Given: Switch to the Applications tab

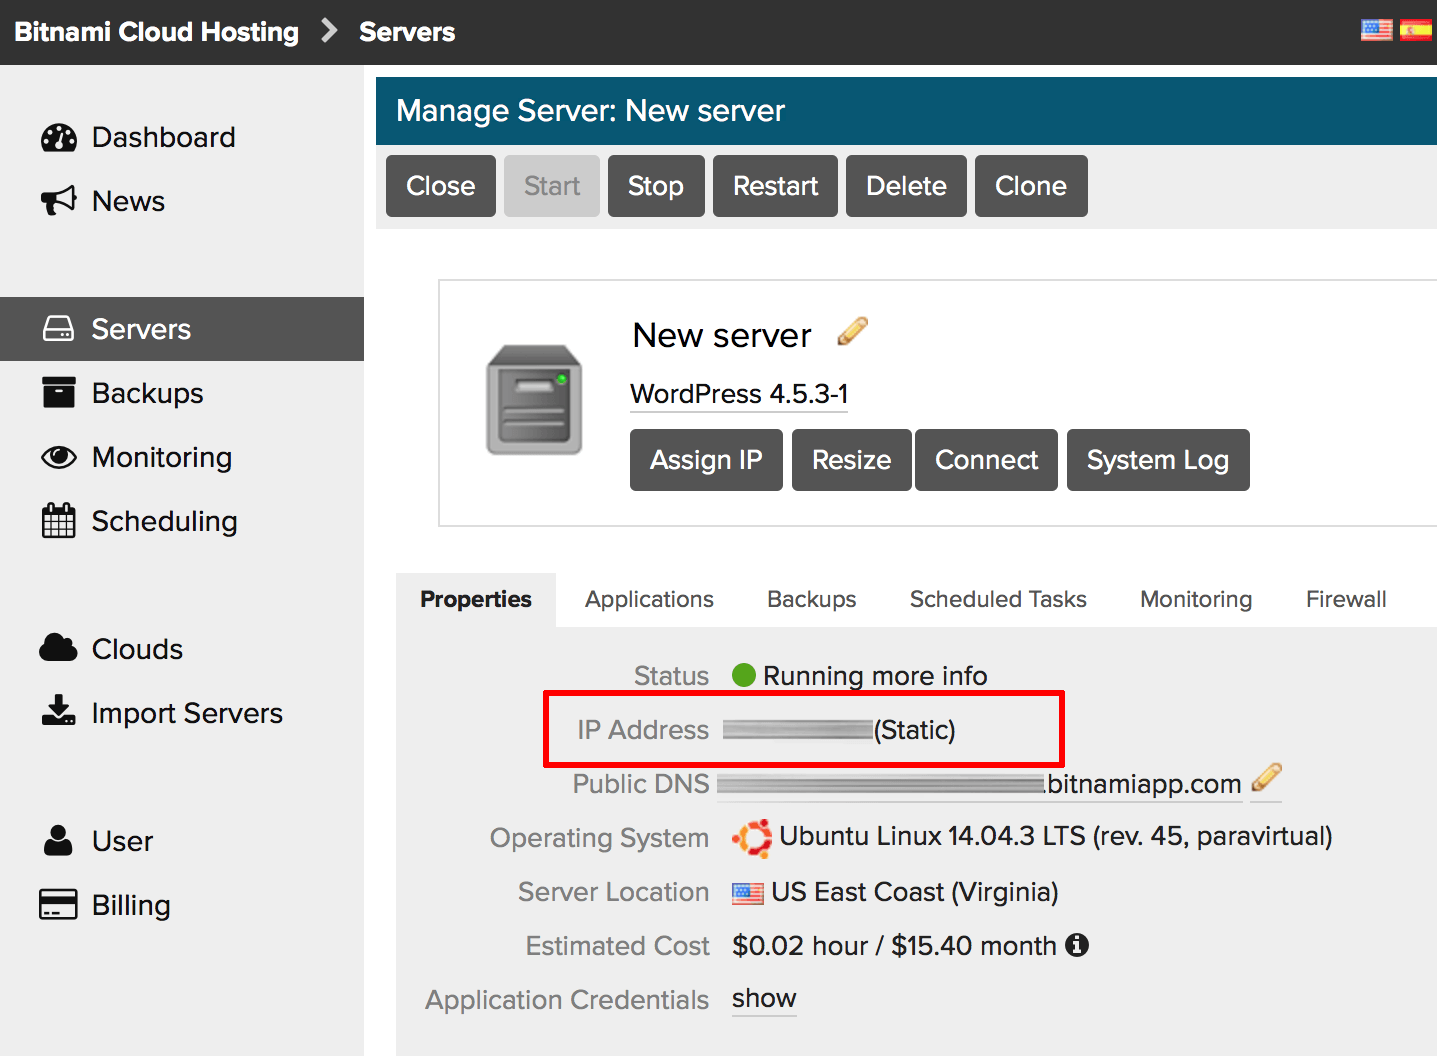Looking at the screenshot, I should tap(650, 600).
